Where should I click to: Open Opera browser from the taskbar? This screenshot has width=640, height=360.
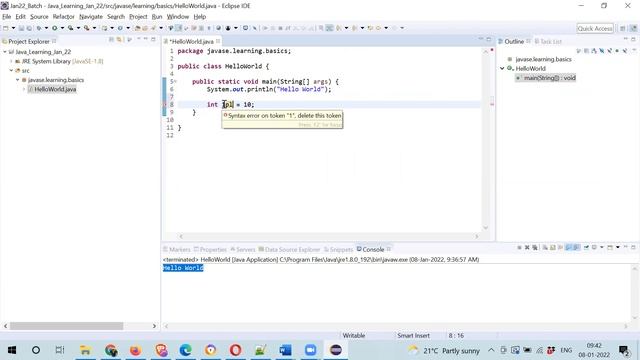click(x=236, y=350)
